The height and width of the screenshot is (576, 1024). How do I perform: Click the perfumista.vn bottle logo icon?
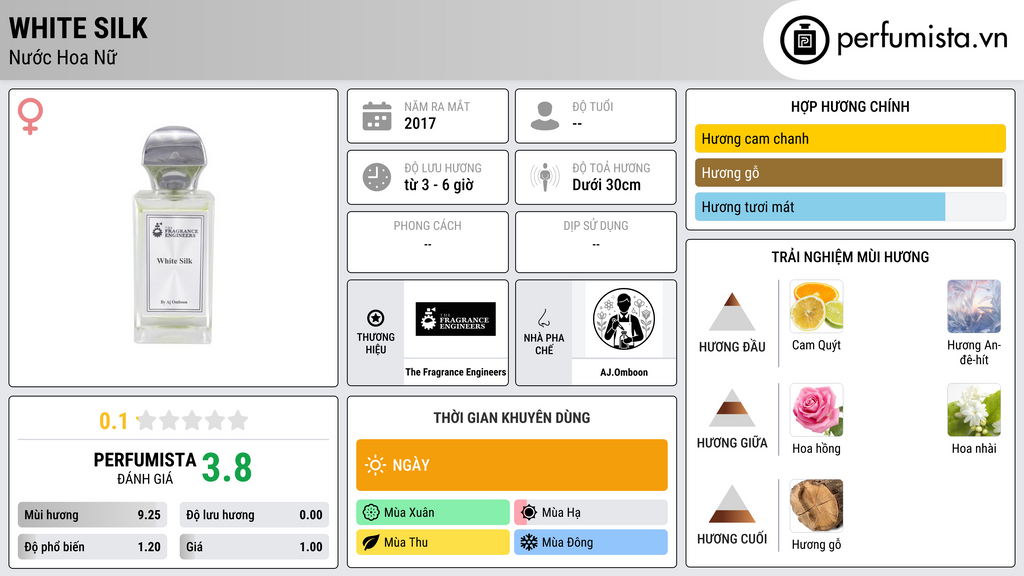804,40
